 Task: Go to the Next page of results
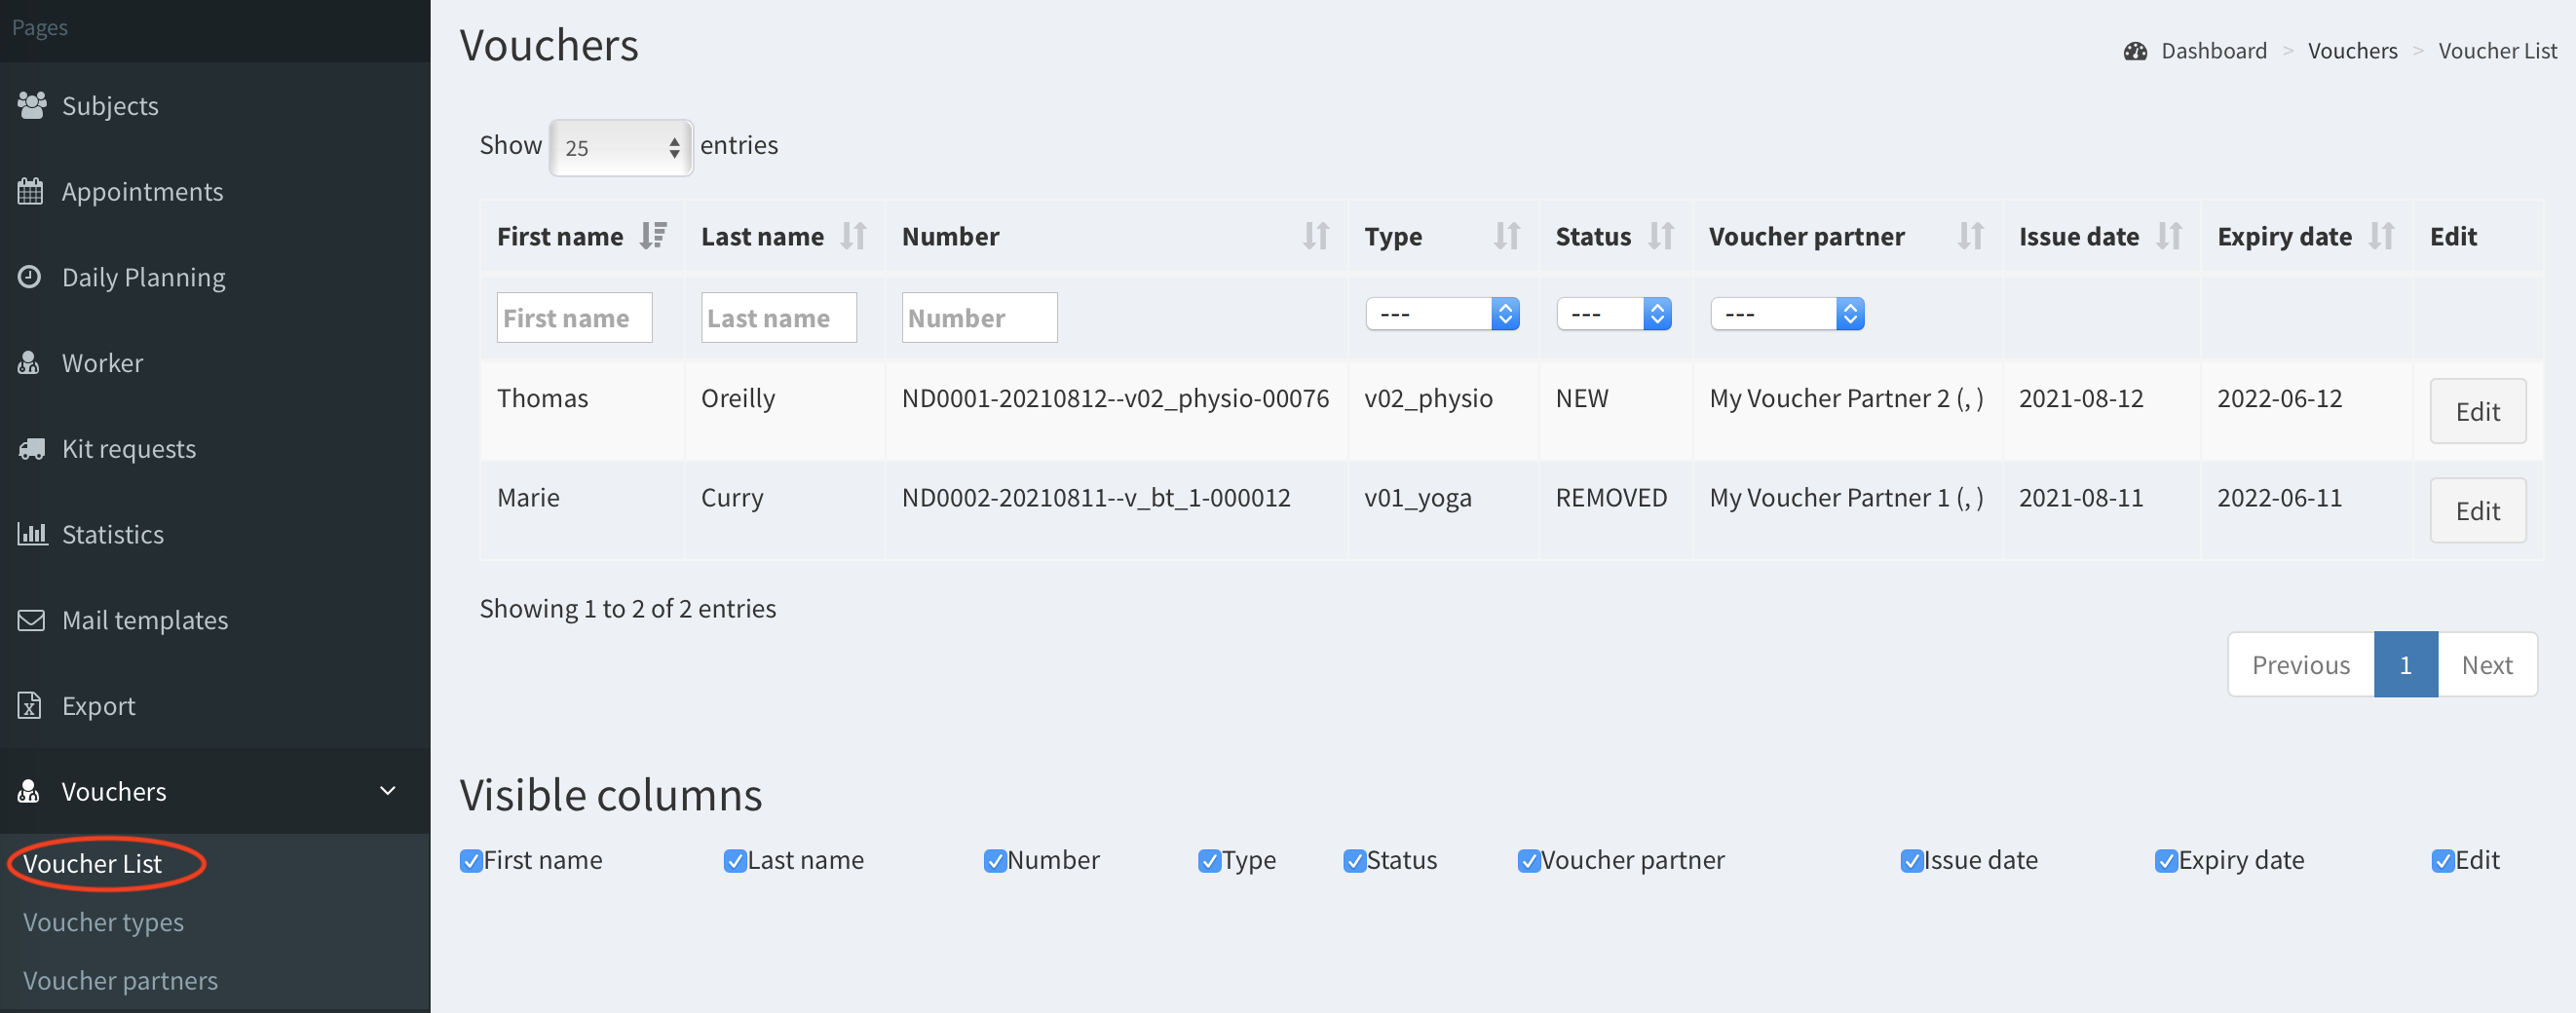(x=2486, y=665)
